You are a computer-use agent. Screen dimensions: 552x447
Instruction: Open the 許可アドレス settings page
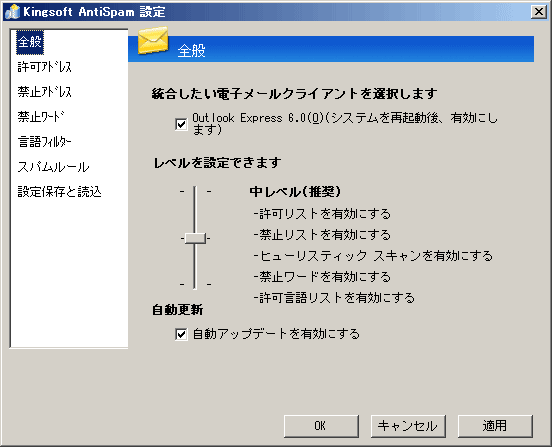pyautogui.click(x=44, y=67)
